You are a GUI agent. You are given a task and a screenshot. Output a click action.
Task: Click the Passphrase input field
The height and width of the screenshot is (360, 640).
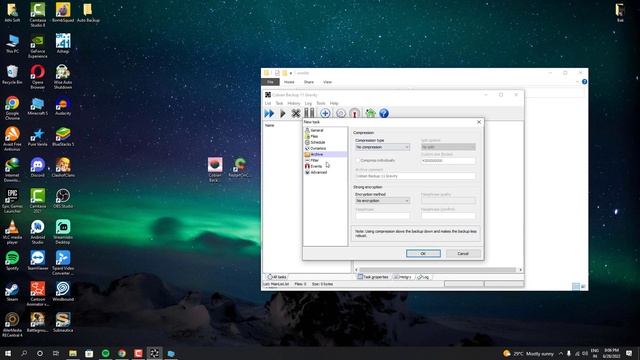(382, 216)
